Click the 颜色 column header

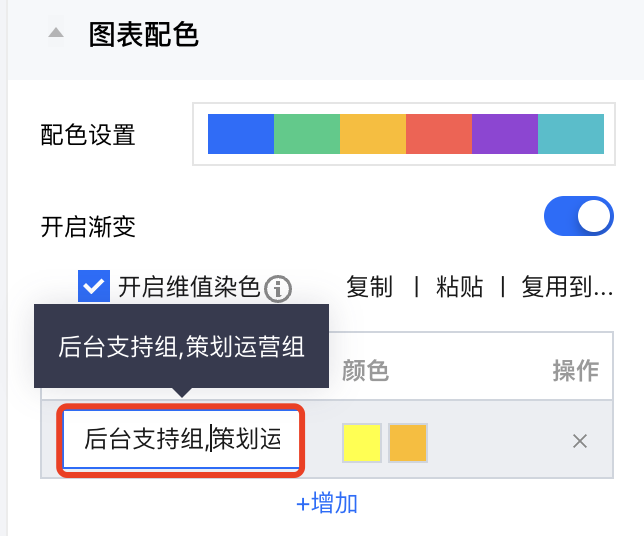point(365,371)
